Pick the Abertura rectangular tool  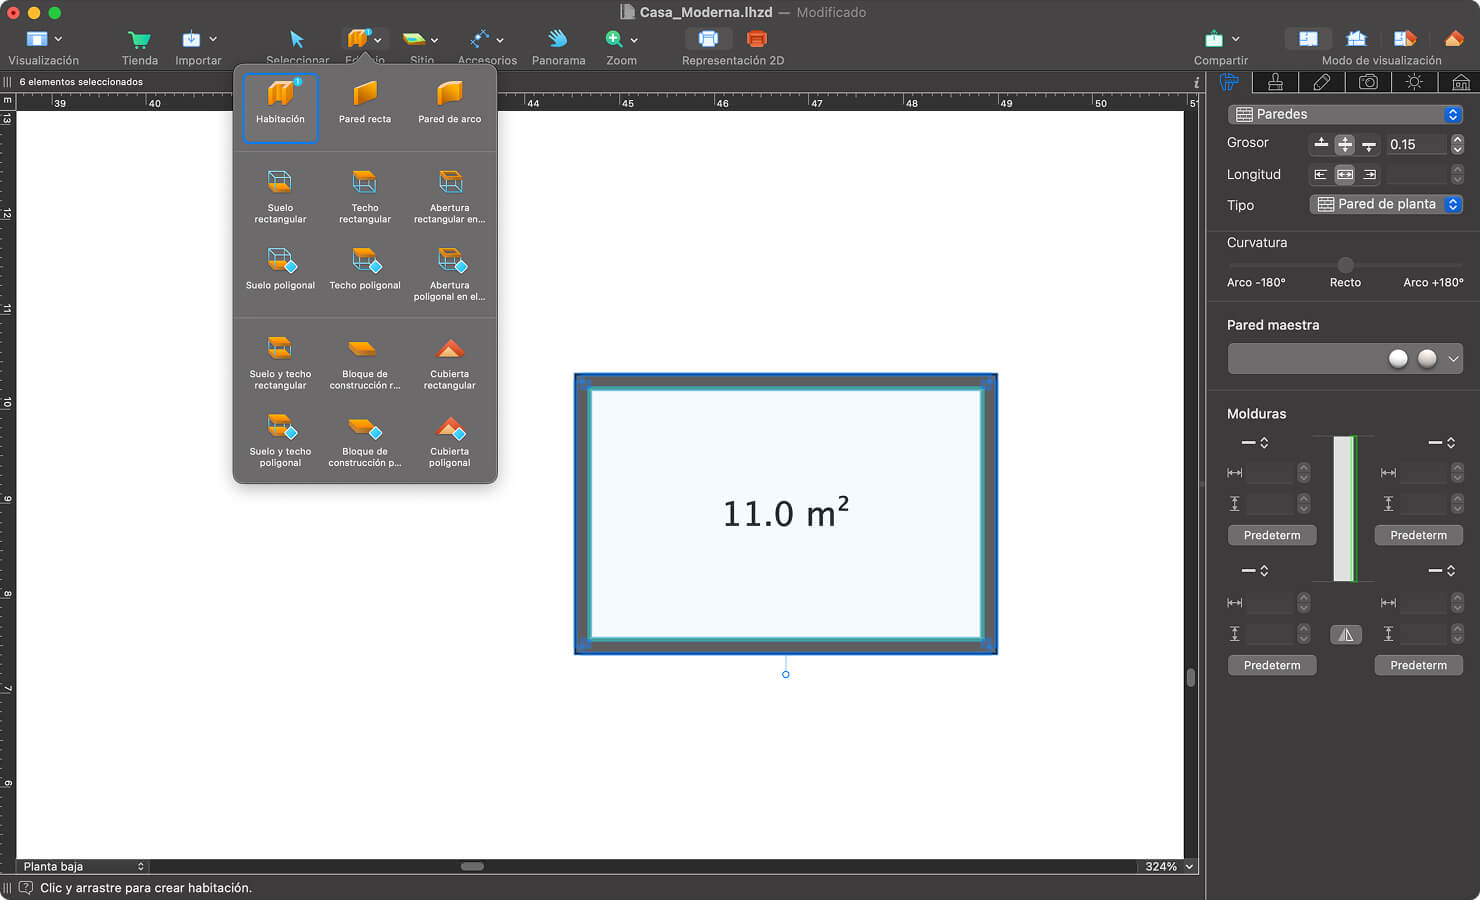point(450,197)
